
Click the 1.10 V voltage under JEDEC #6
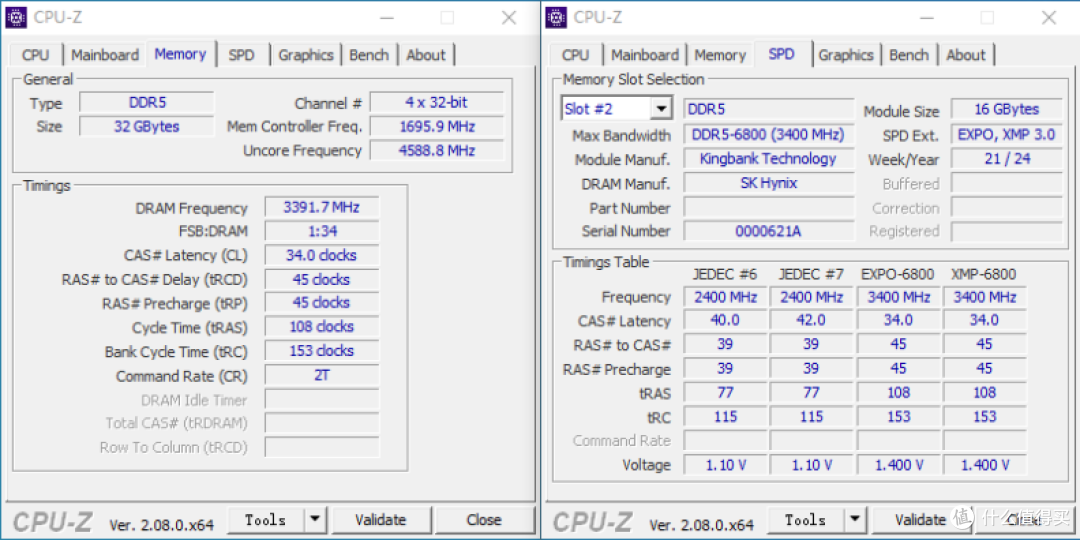(725, 465)
